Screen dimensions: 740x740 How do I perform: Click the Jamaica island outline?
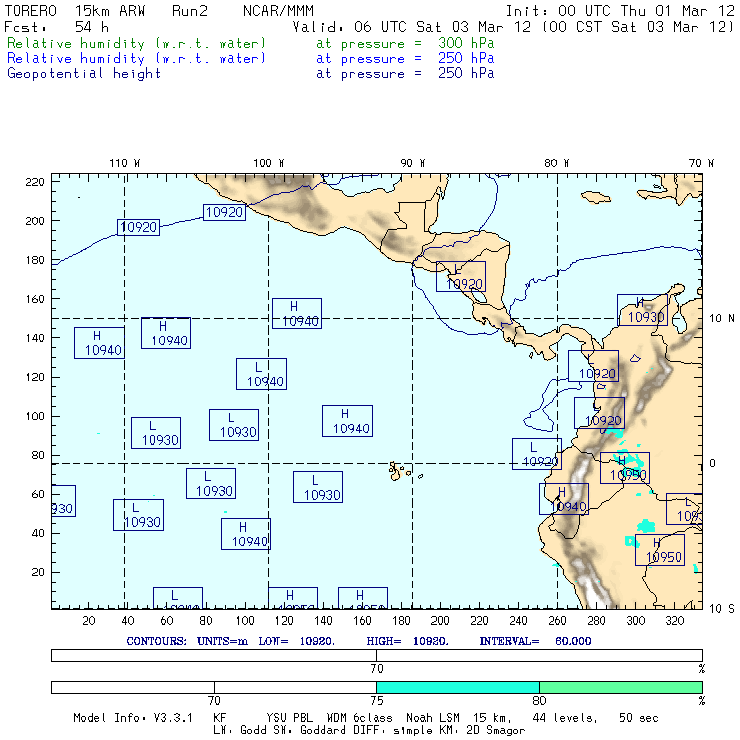596,196
